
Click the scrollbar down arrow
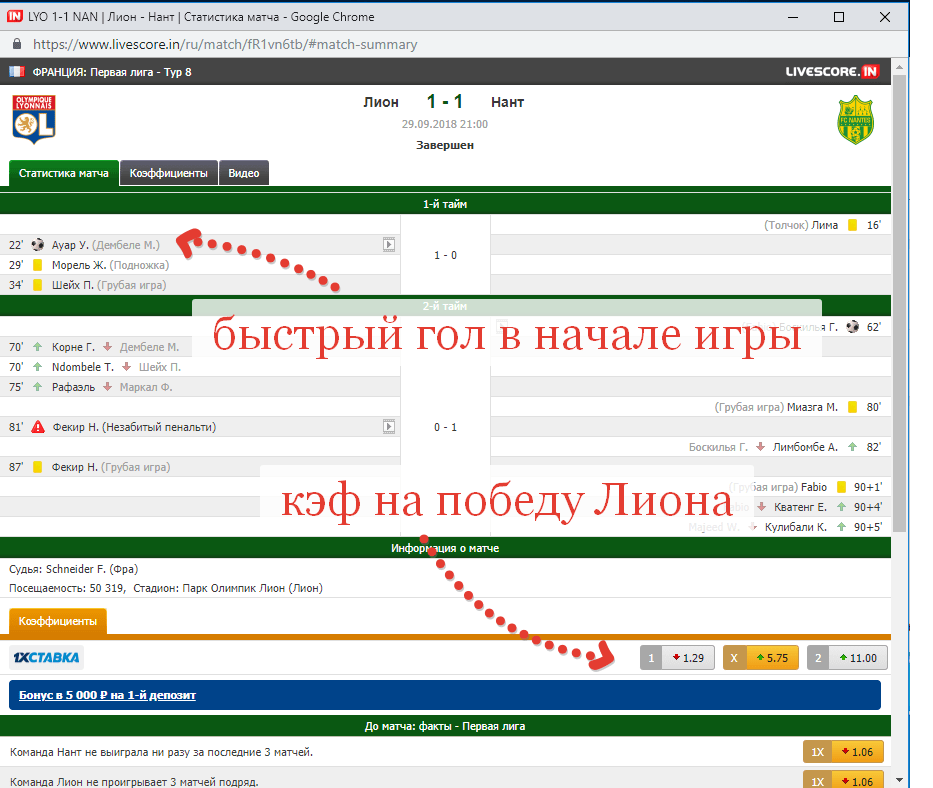(x=898, y=780)
